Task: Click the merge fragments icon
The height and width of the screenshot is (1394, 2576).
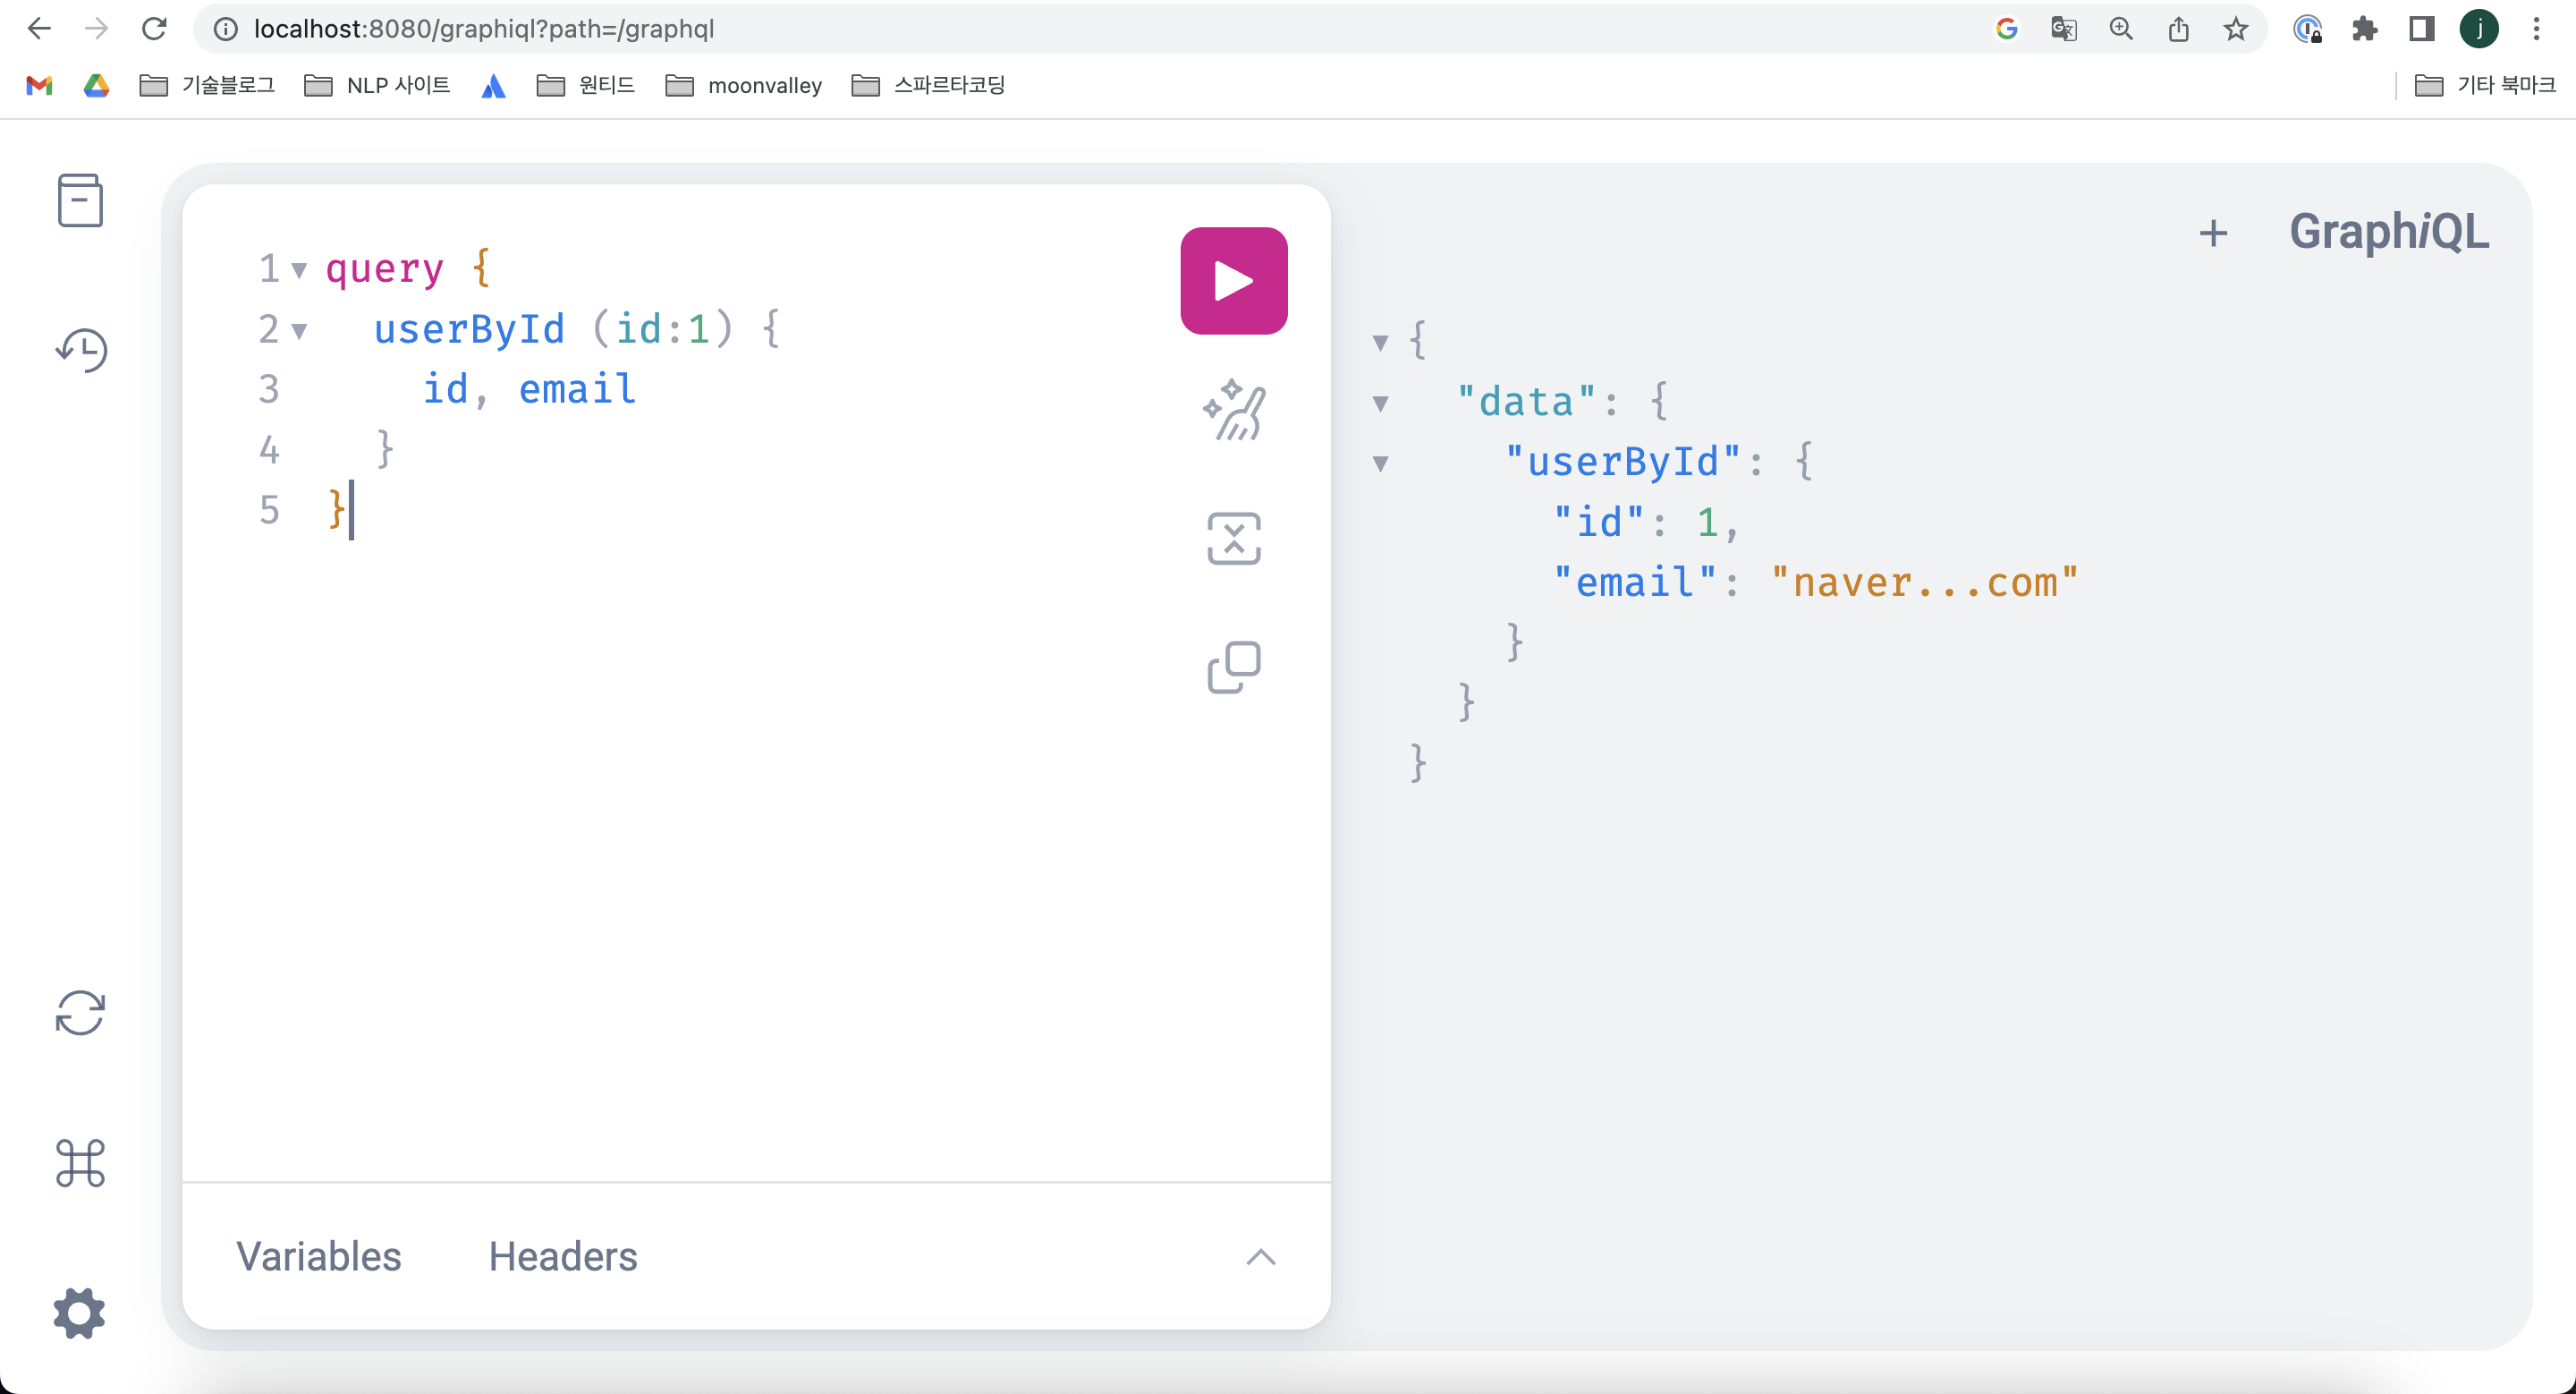Action: 1233,539
